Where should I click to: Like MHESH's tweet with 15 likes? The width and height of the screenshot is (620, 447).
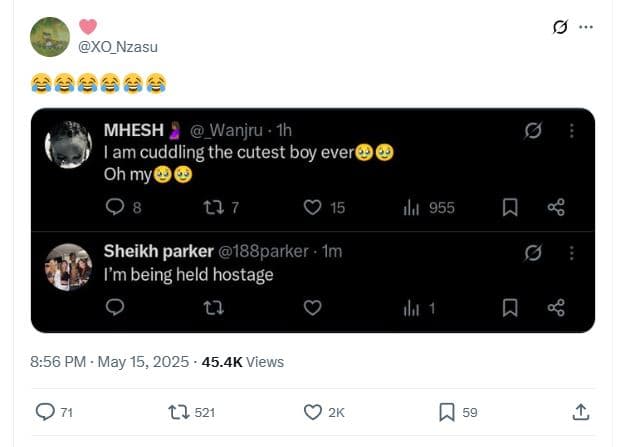tap(313, 207)
